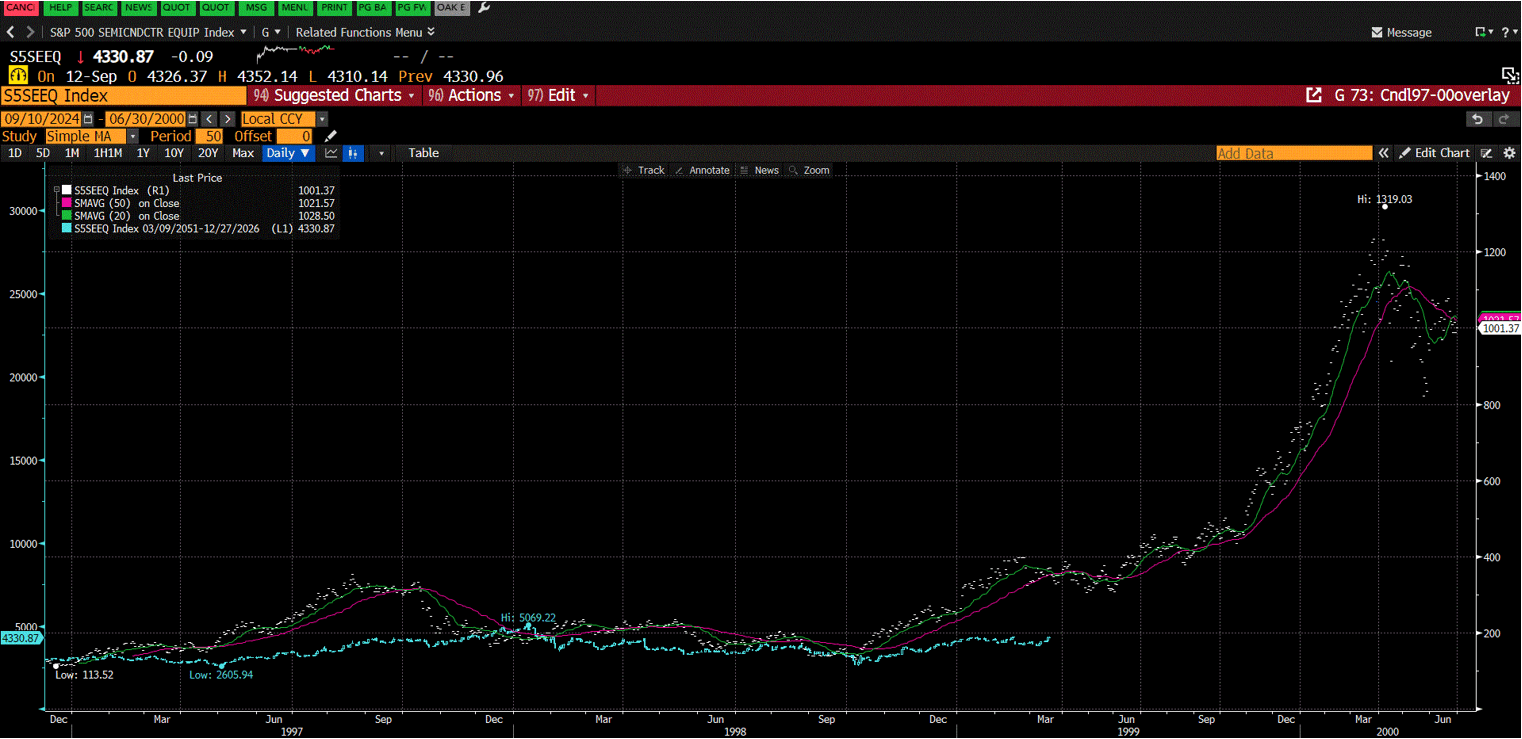Click the calendar icon beside 09/10/2024

pyautogui.click(x=87, y=118)
